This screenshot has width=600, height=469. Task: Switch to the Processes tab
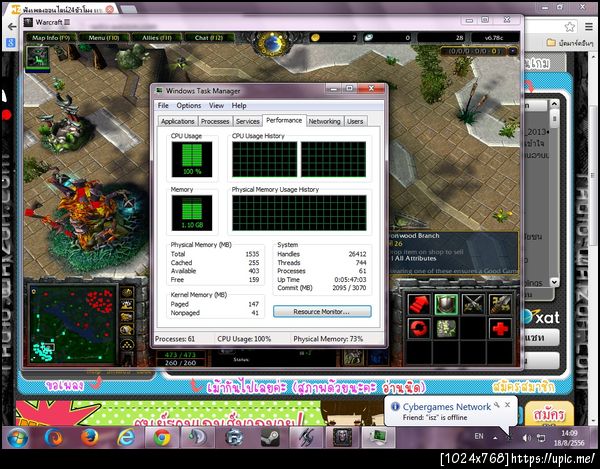tap(215, 121)
